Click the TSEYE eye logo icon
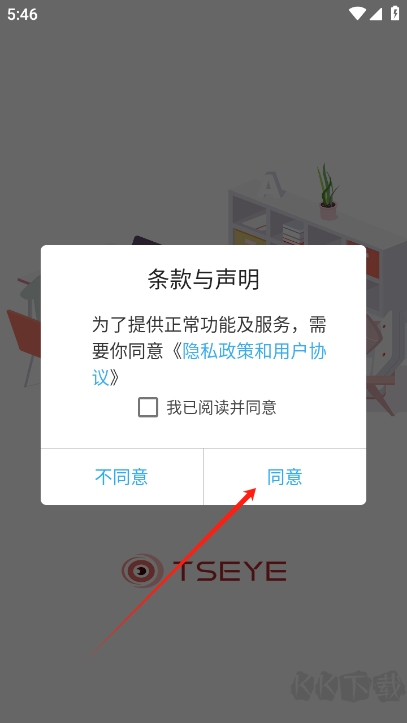The width and height of the screenshot is (407, 723). 142,571
